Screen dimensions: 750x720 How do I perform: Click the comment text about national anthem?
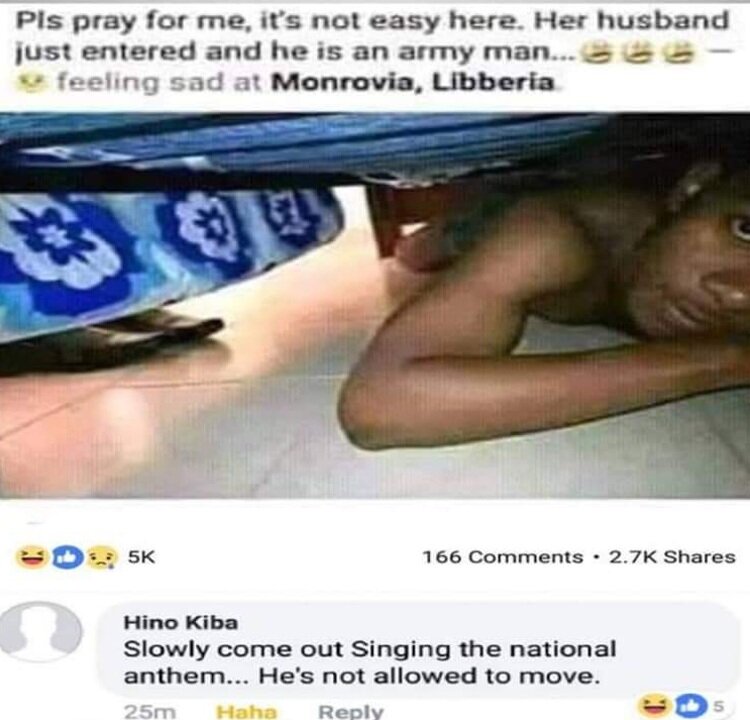(x=370, y=663)
